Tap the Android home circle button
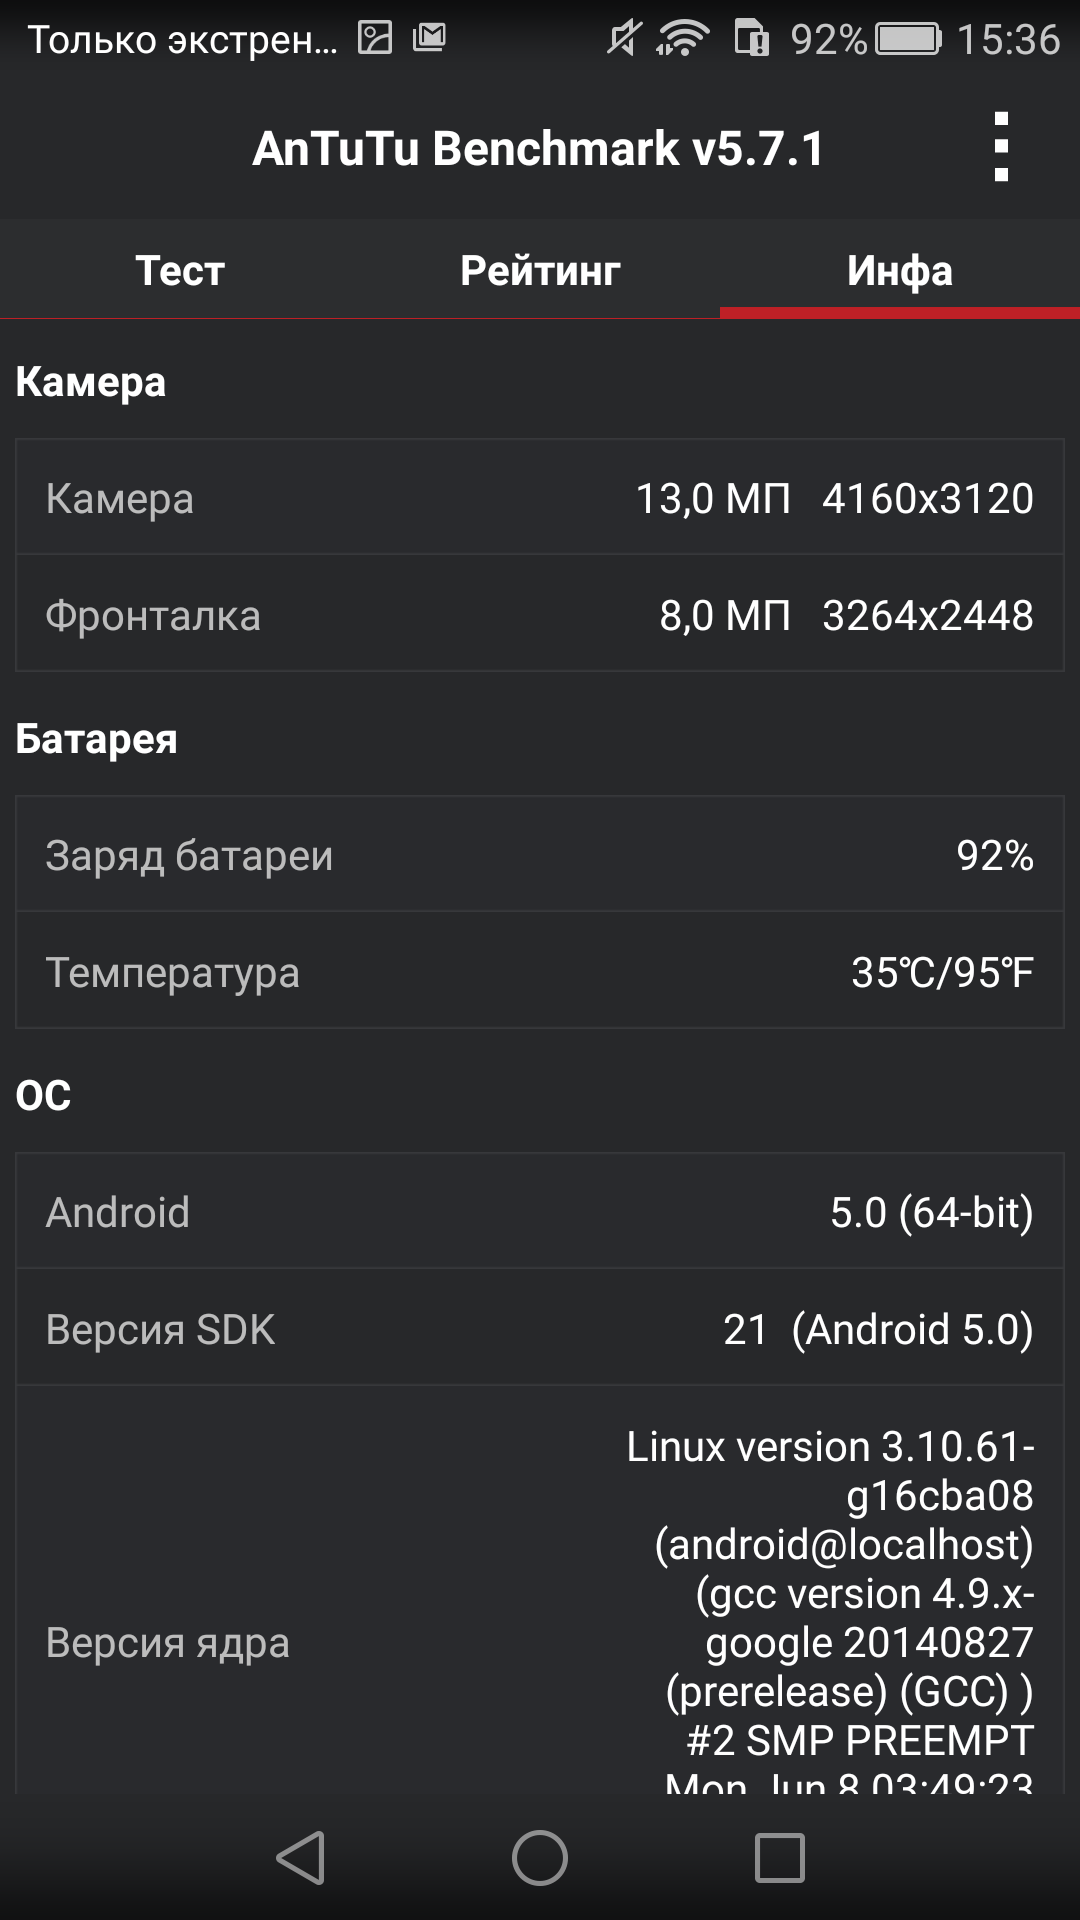 tap(540, 1858)
